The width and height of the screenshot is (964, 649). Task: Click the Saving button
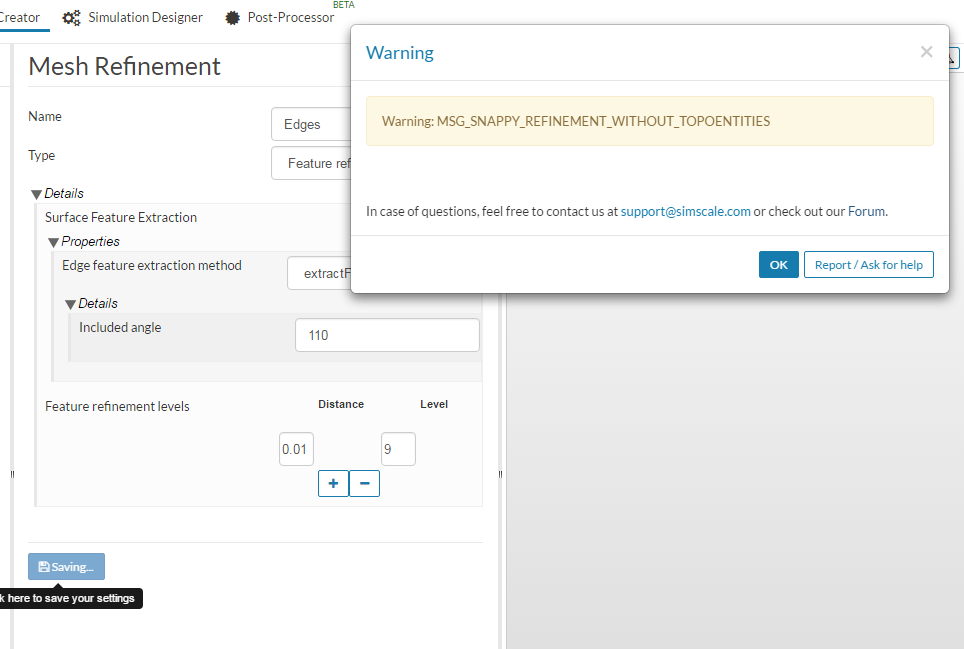click(x=66, y=567)
